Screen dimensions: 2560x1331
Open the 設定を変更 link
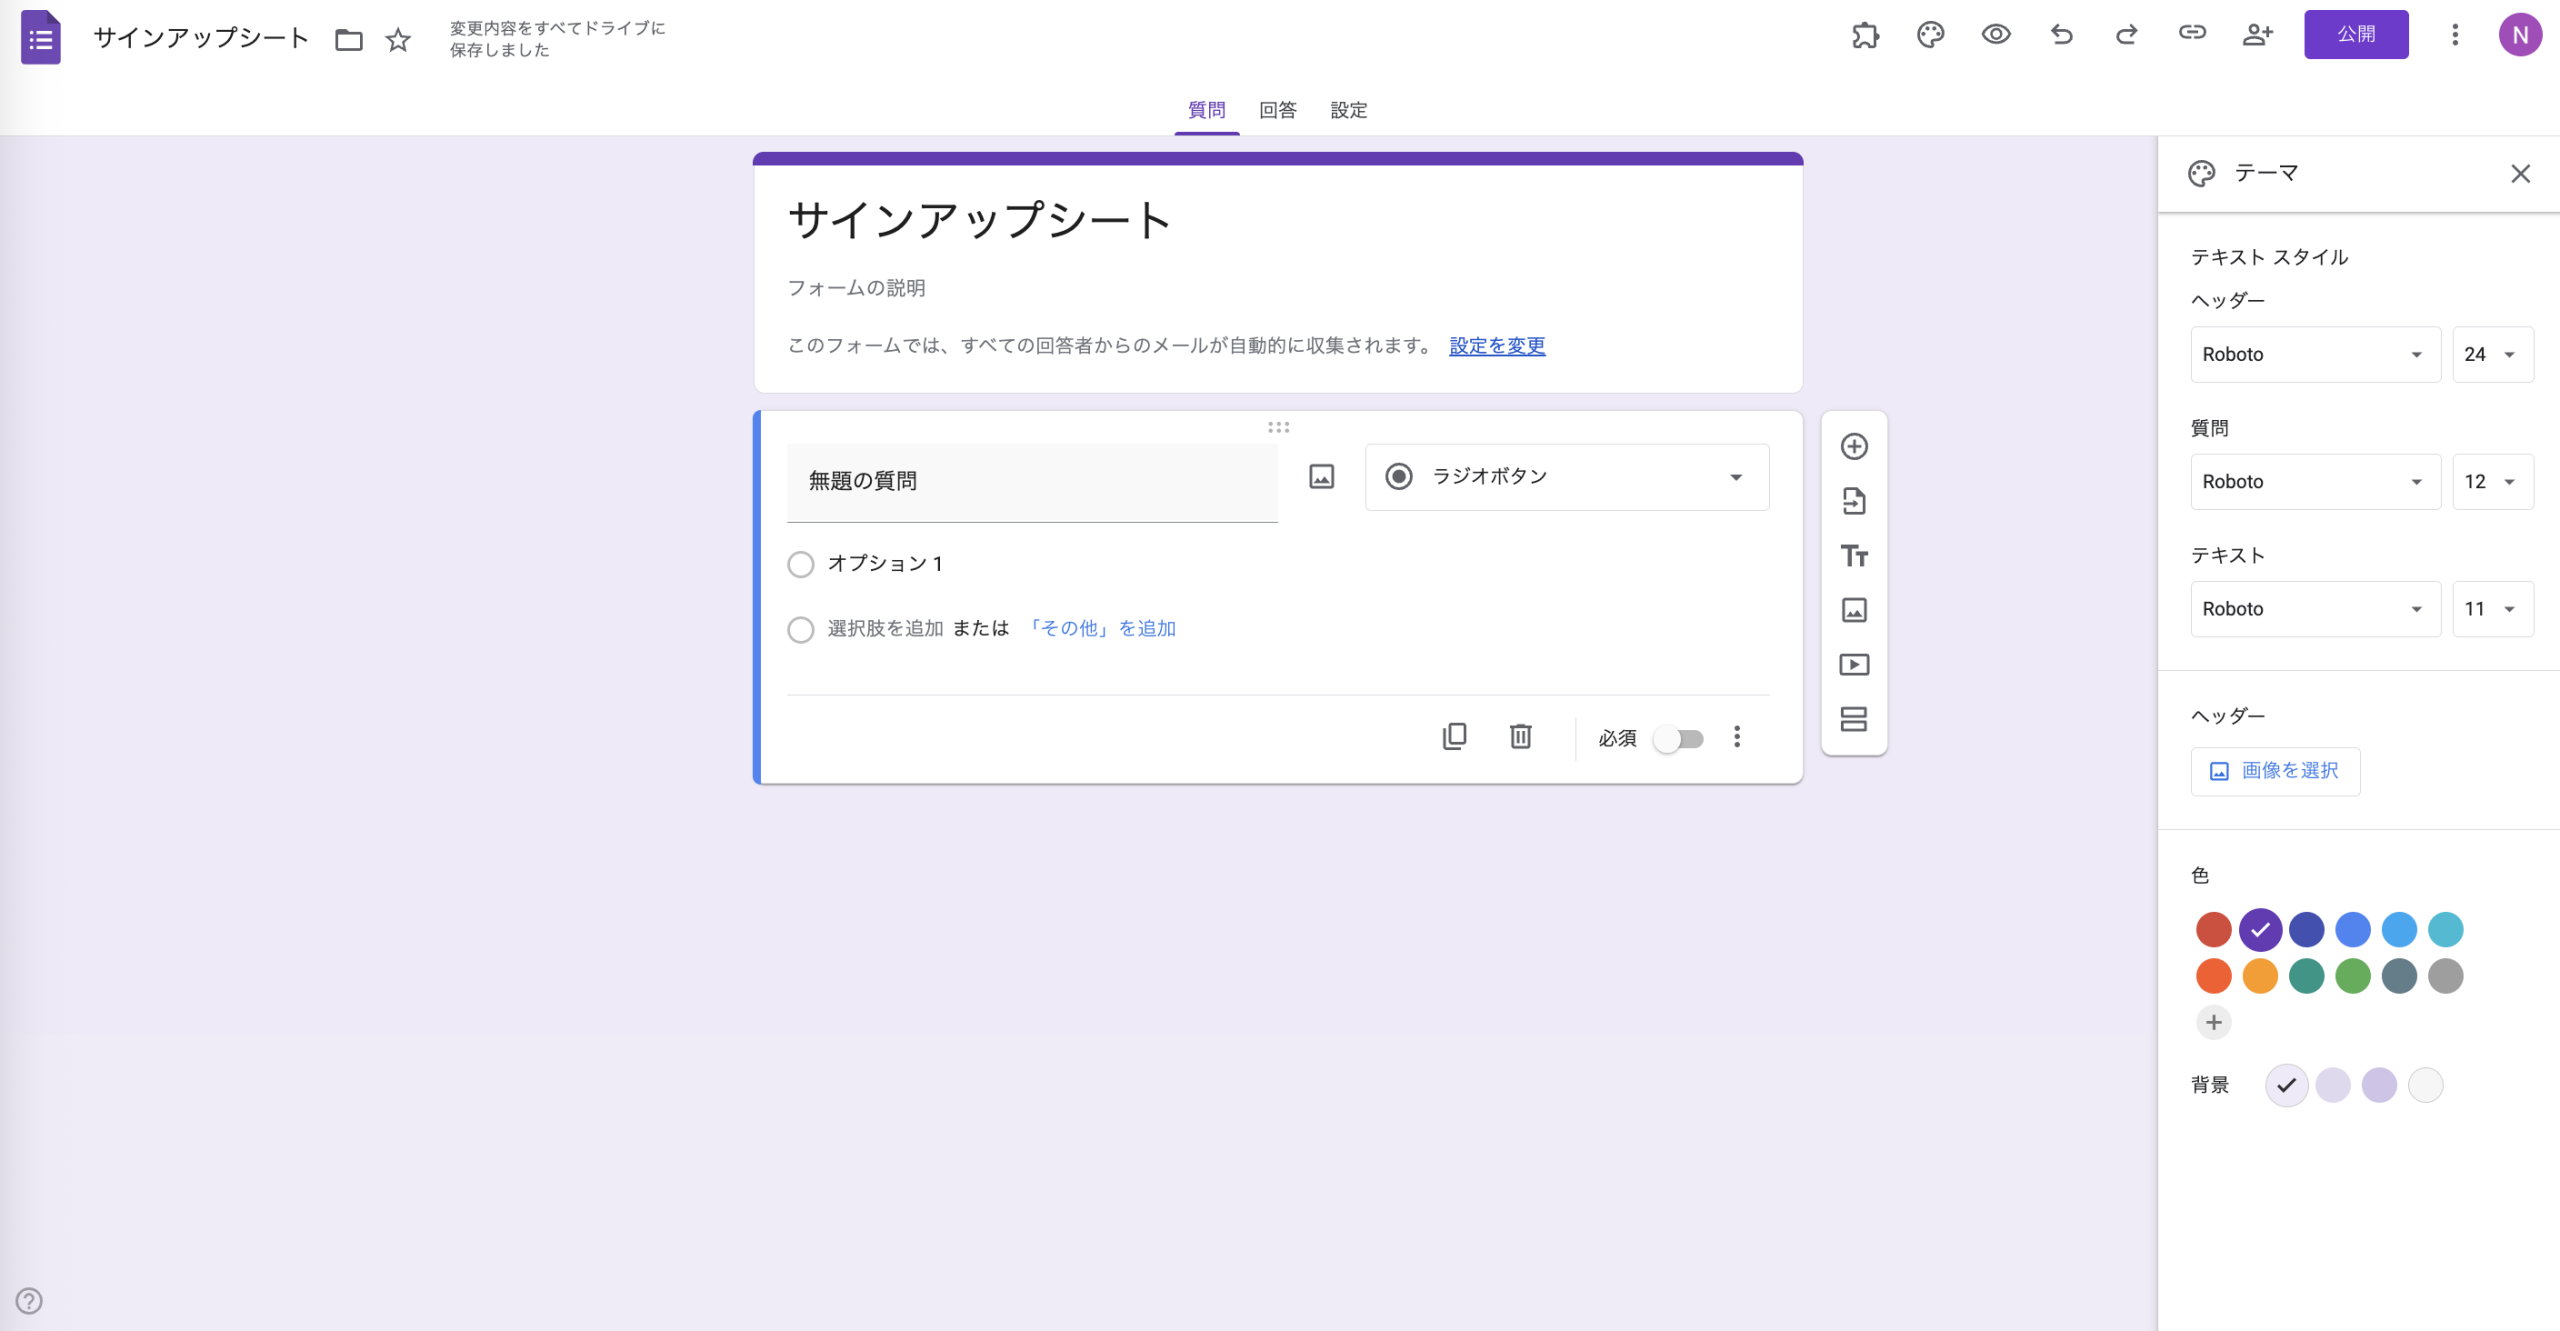click(x=1495, y=345)
